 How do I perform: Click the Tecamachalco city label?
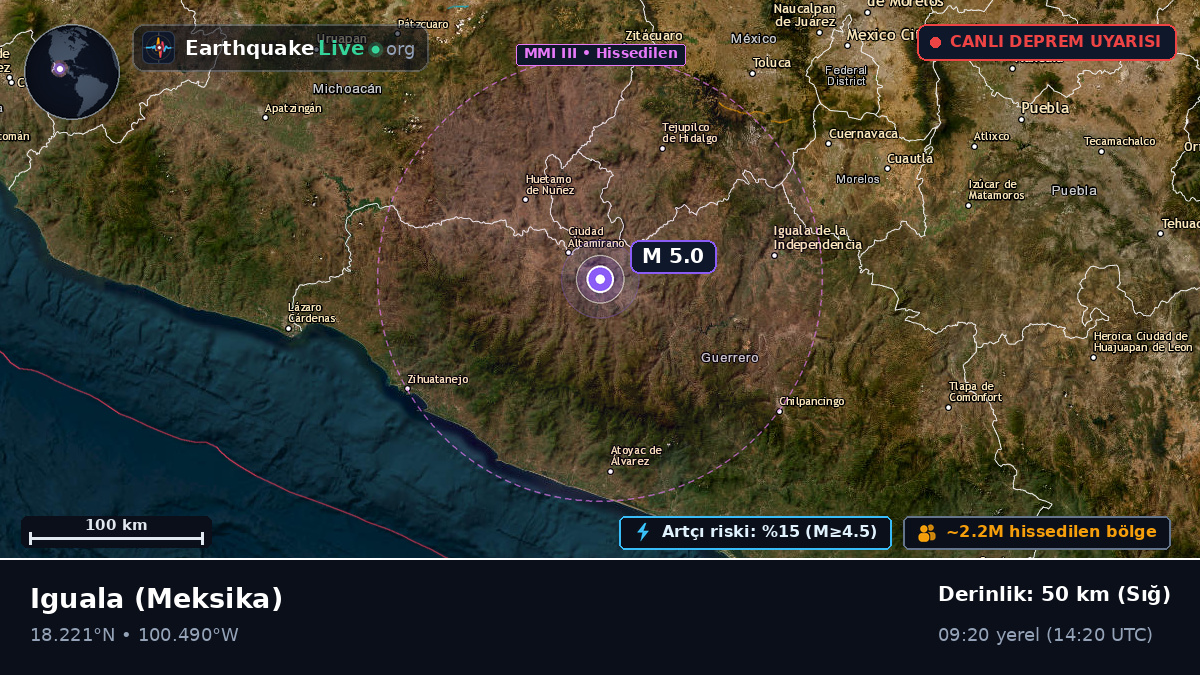(1120, 141)
